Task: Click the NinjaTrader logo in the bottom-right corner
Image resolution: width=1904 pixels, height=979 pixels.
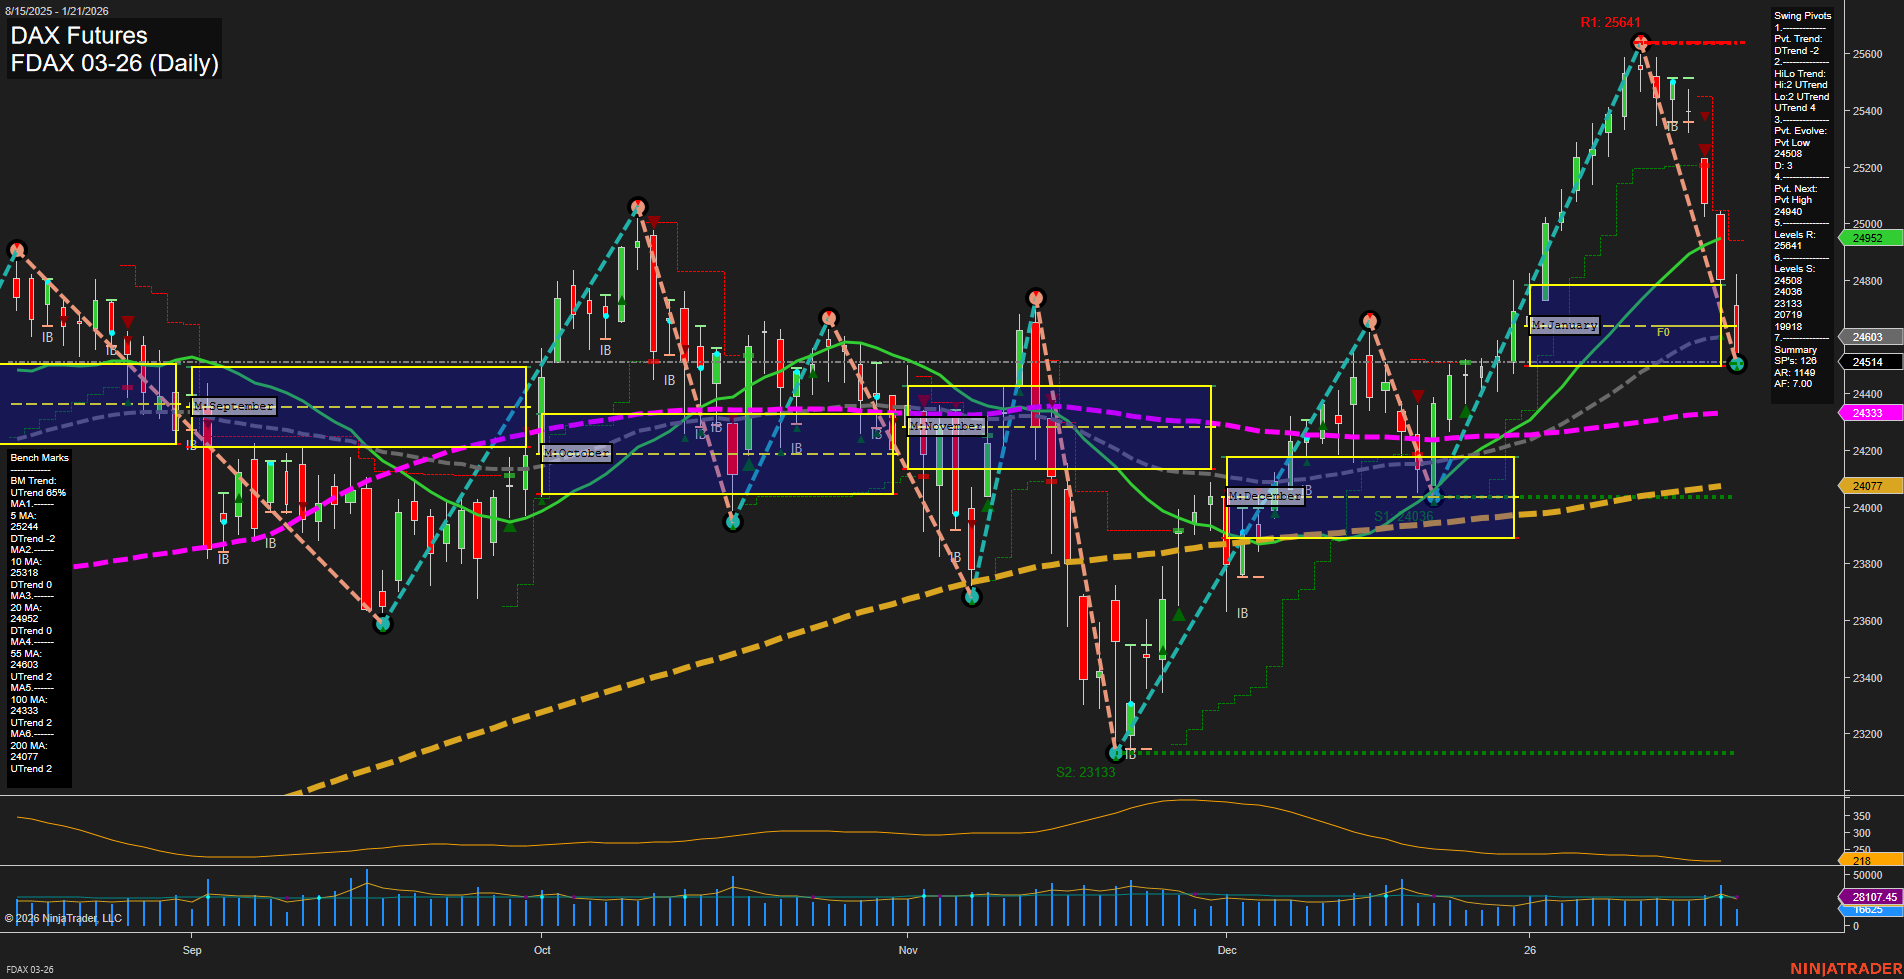Action: [1847, 967]
